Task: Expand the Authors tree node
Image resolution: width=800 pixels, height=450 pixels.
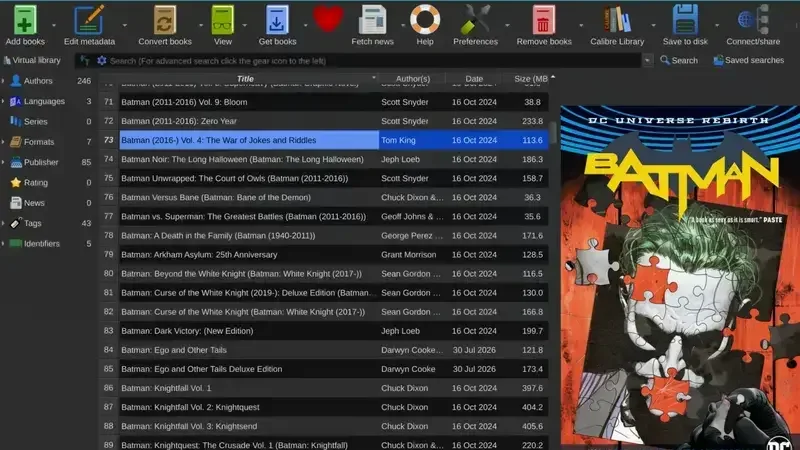Action: click(3, 81)
